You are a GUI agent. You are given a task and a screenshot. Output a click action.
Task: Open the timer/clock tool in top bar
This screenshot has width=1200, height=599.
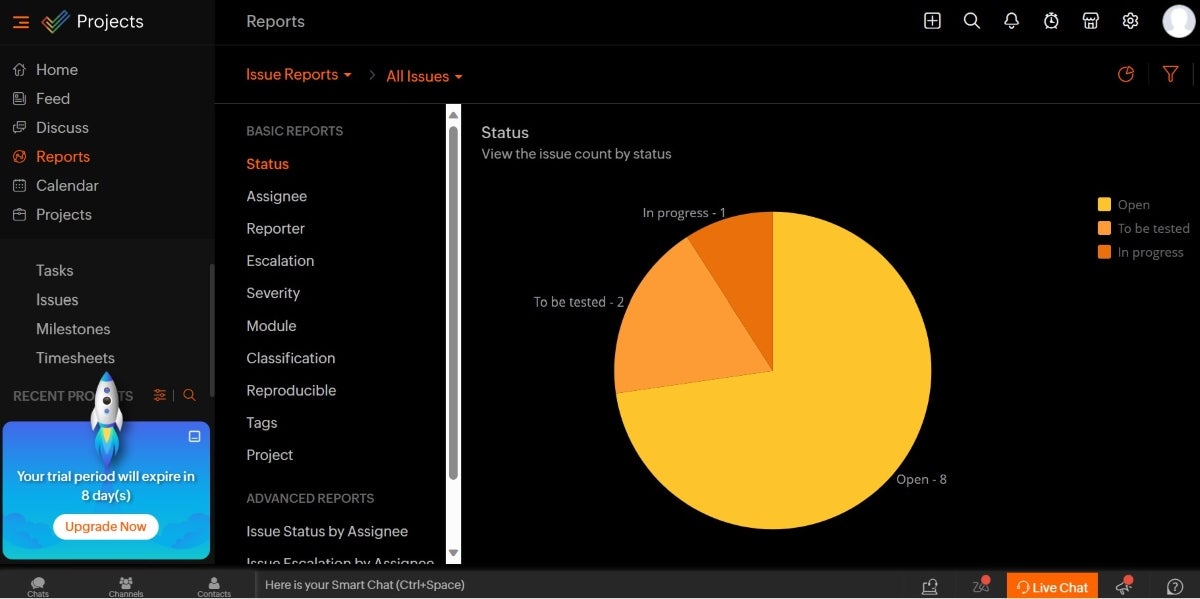tap(1051, 20)
